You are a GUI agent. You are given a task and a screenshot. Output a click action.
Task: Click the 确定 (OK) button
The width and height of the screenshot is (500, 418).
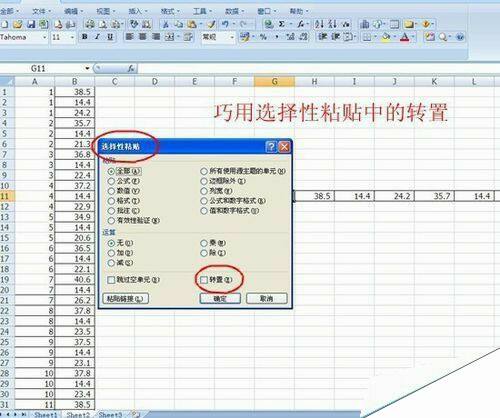(220, 299)
